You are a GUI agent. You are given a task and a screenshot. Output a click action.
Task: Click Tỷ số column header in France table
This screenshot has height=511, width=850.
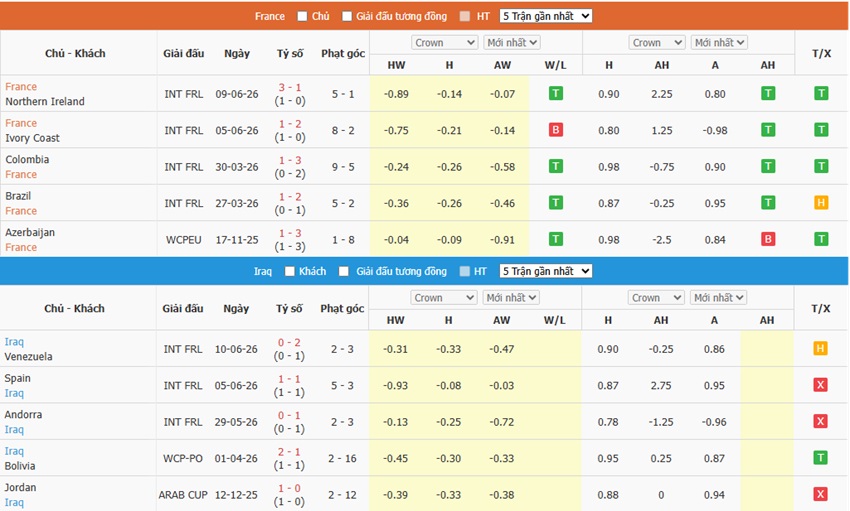[x=290, y=54]
